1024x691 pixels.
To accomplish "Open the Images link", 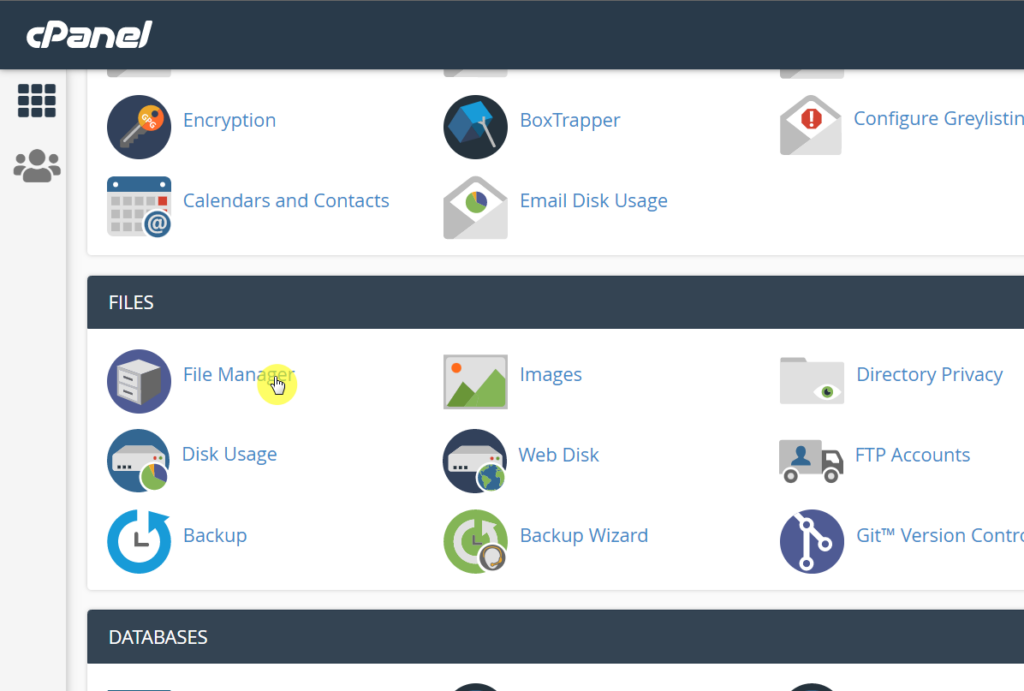I will click(551, 375).
